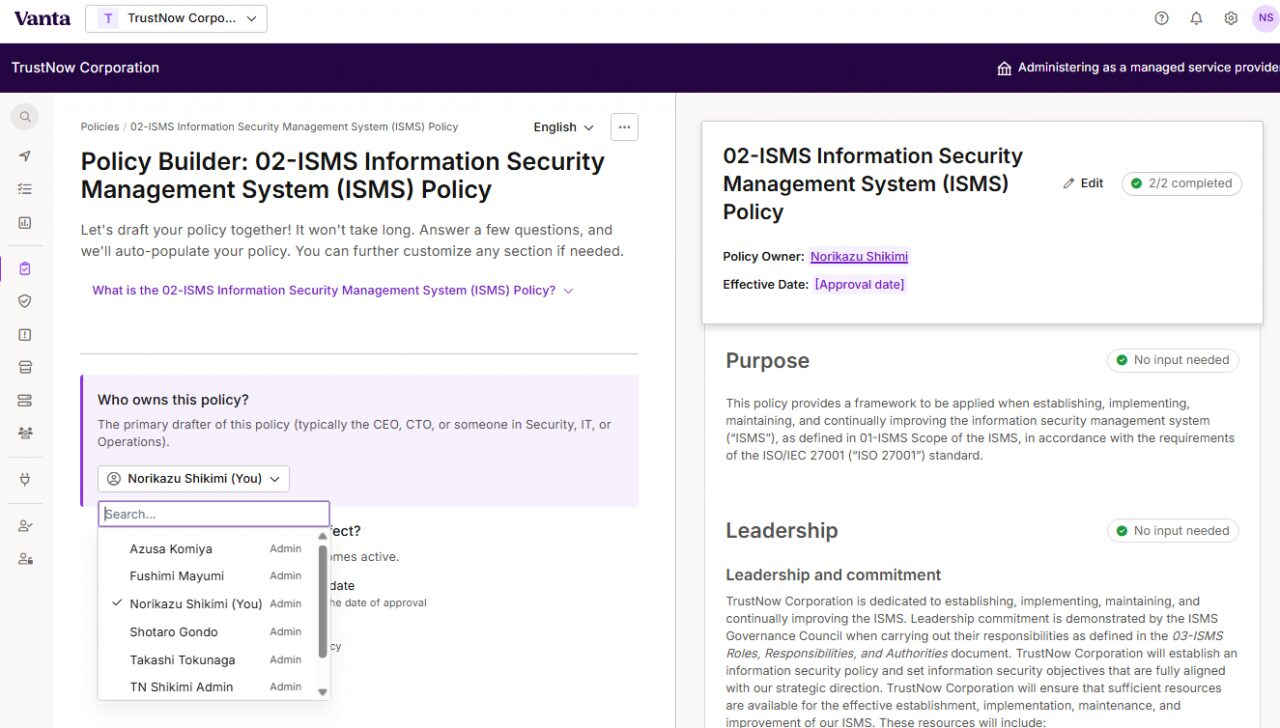Image resolution: width=1280 pixels, height=728 pixels.
Task: Go to the Policies breadcrumb link
Action: point(100,127)
